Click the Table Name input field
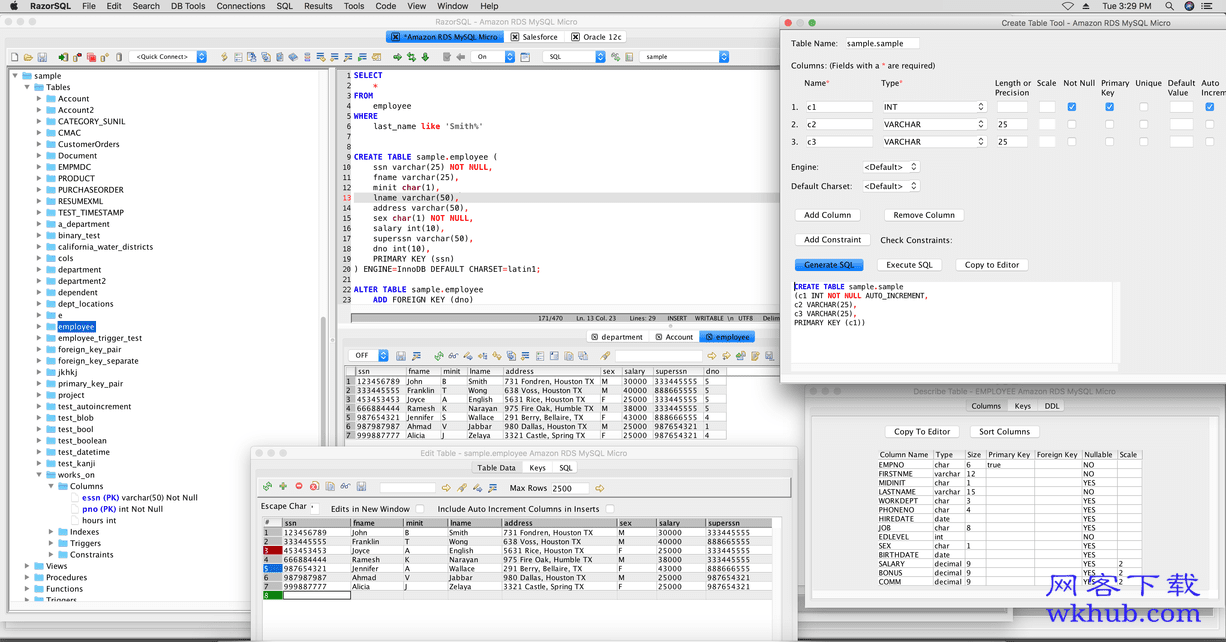1226x642 pixels. [x=881, y=44]
